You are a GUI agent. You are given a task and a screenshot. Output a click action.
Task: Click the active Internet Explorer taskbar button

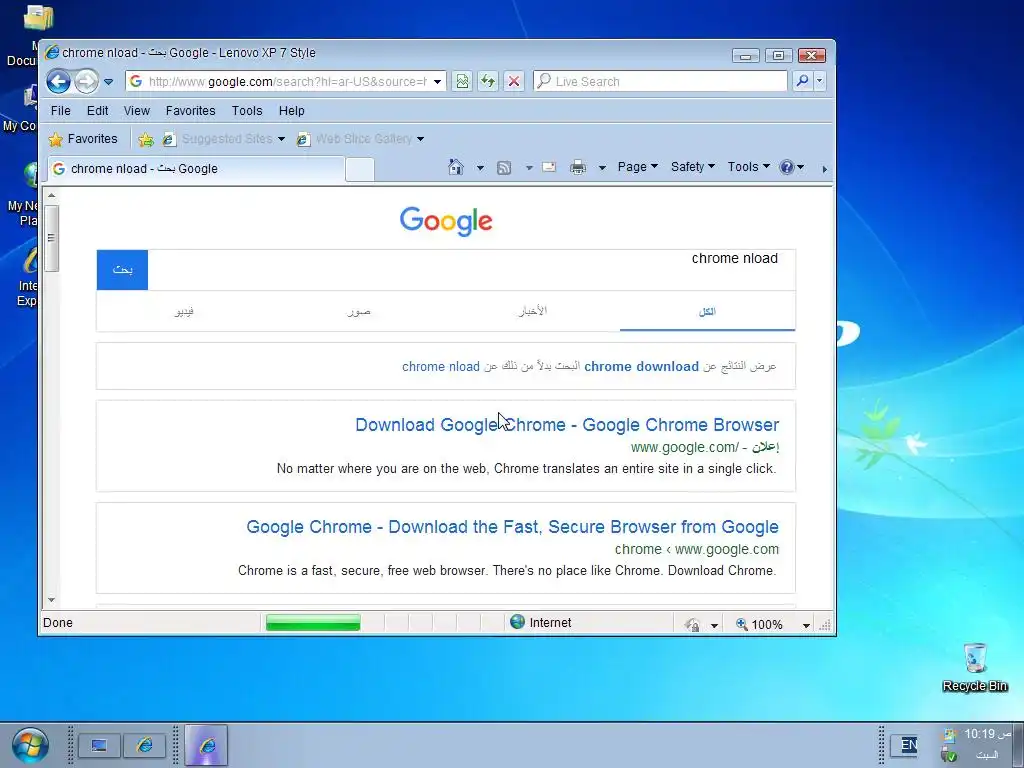206,745
